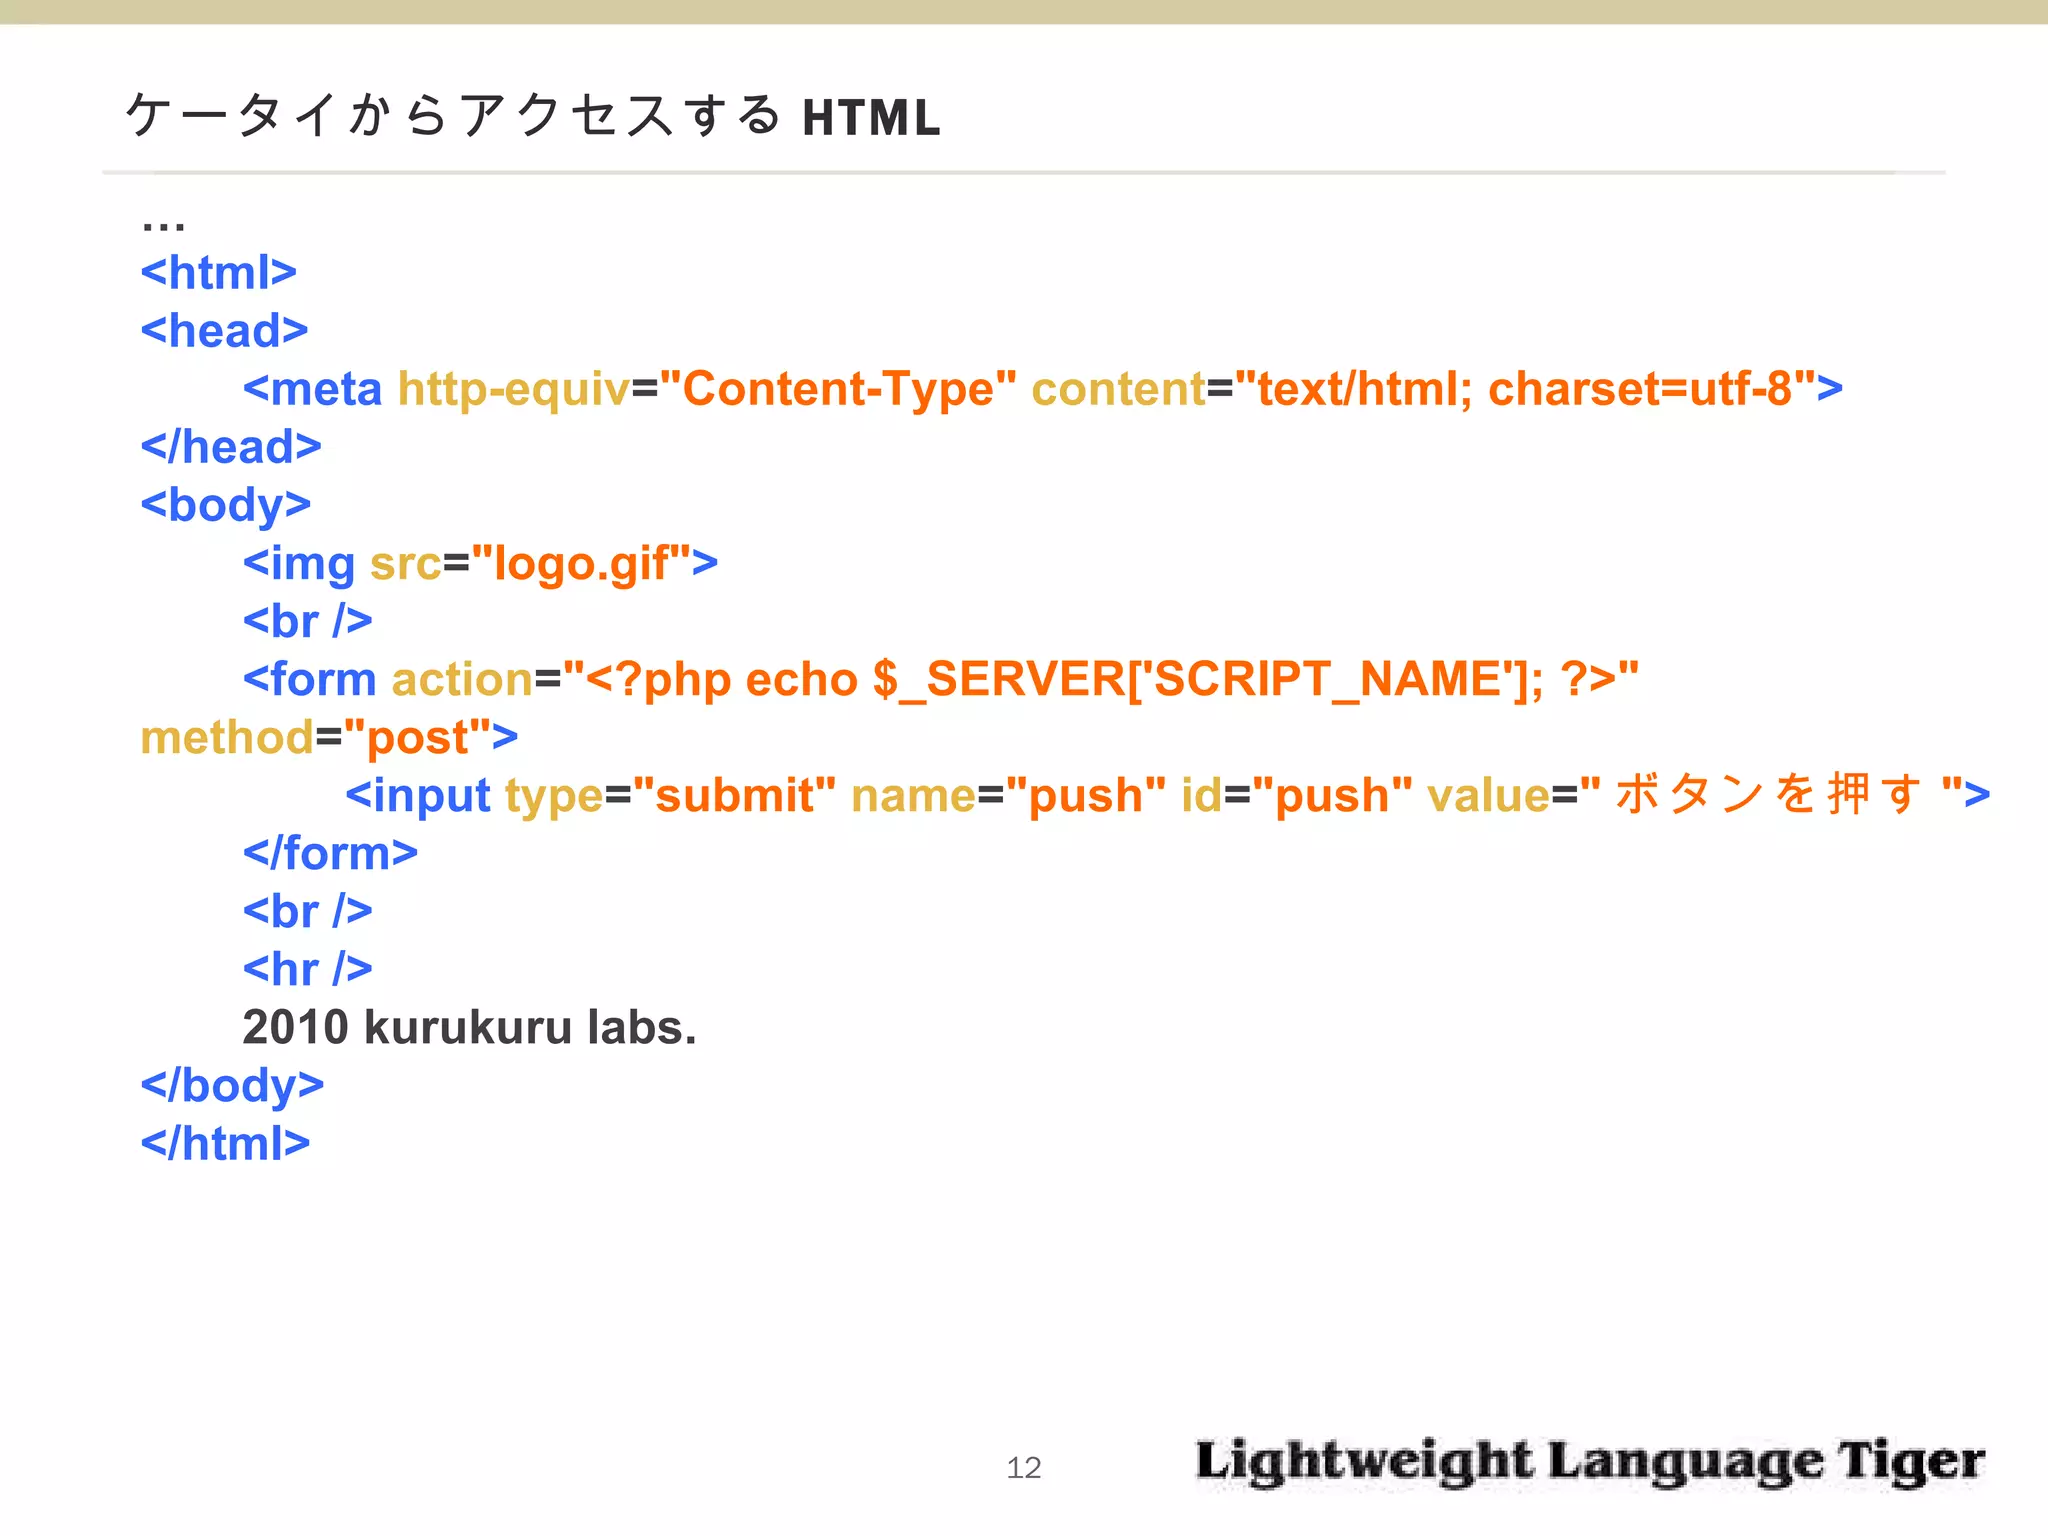Click the slide title 'ケータイからアクセスする HTML'
2048x1536 pixels.
533,115
